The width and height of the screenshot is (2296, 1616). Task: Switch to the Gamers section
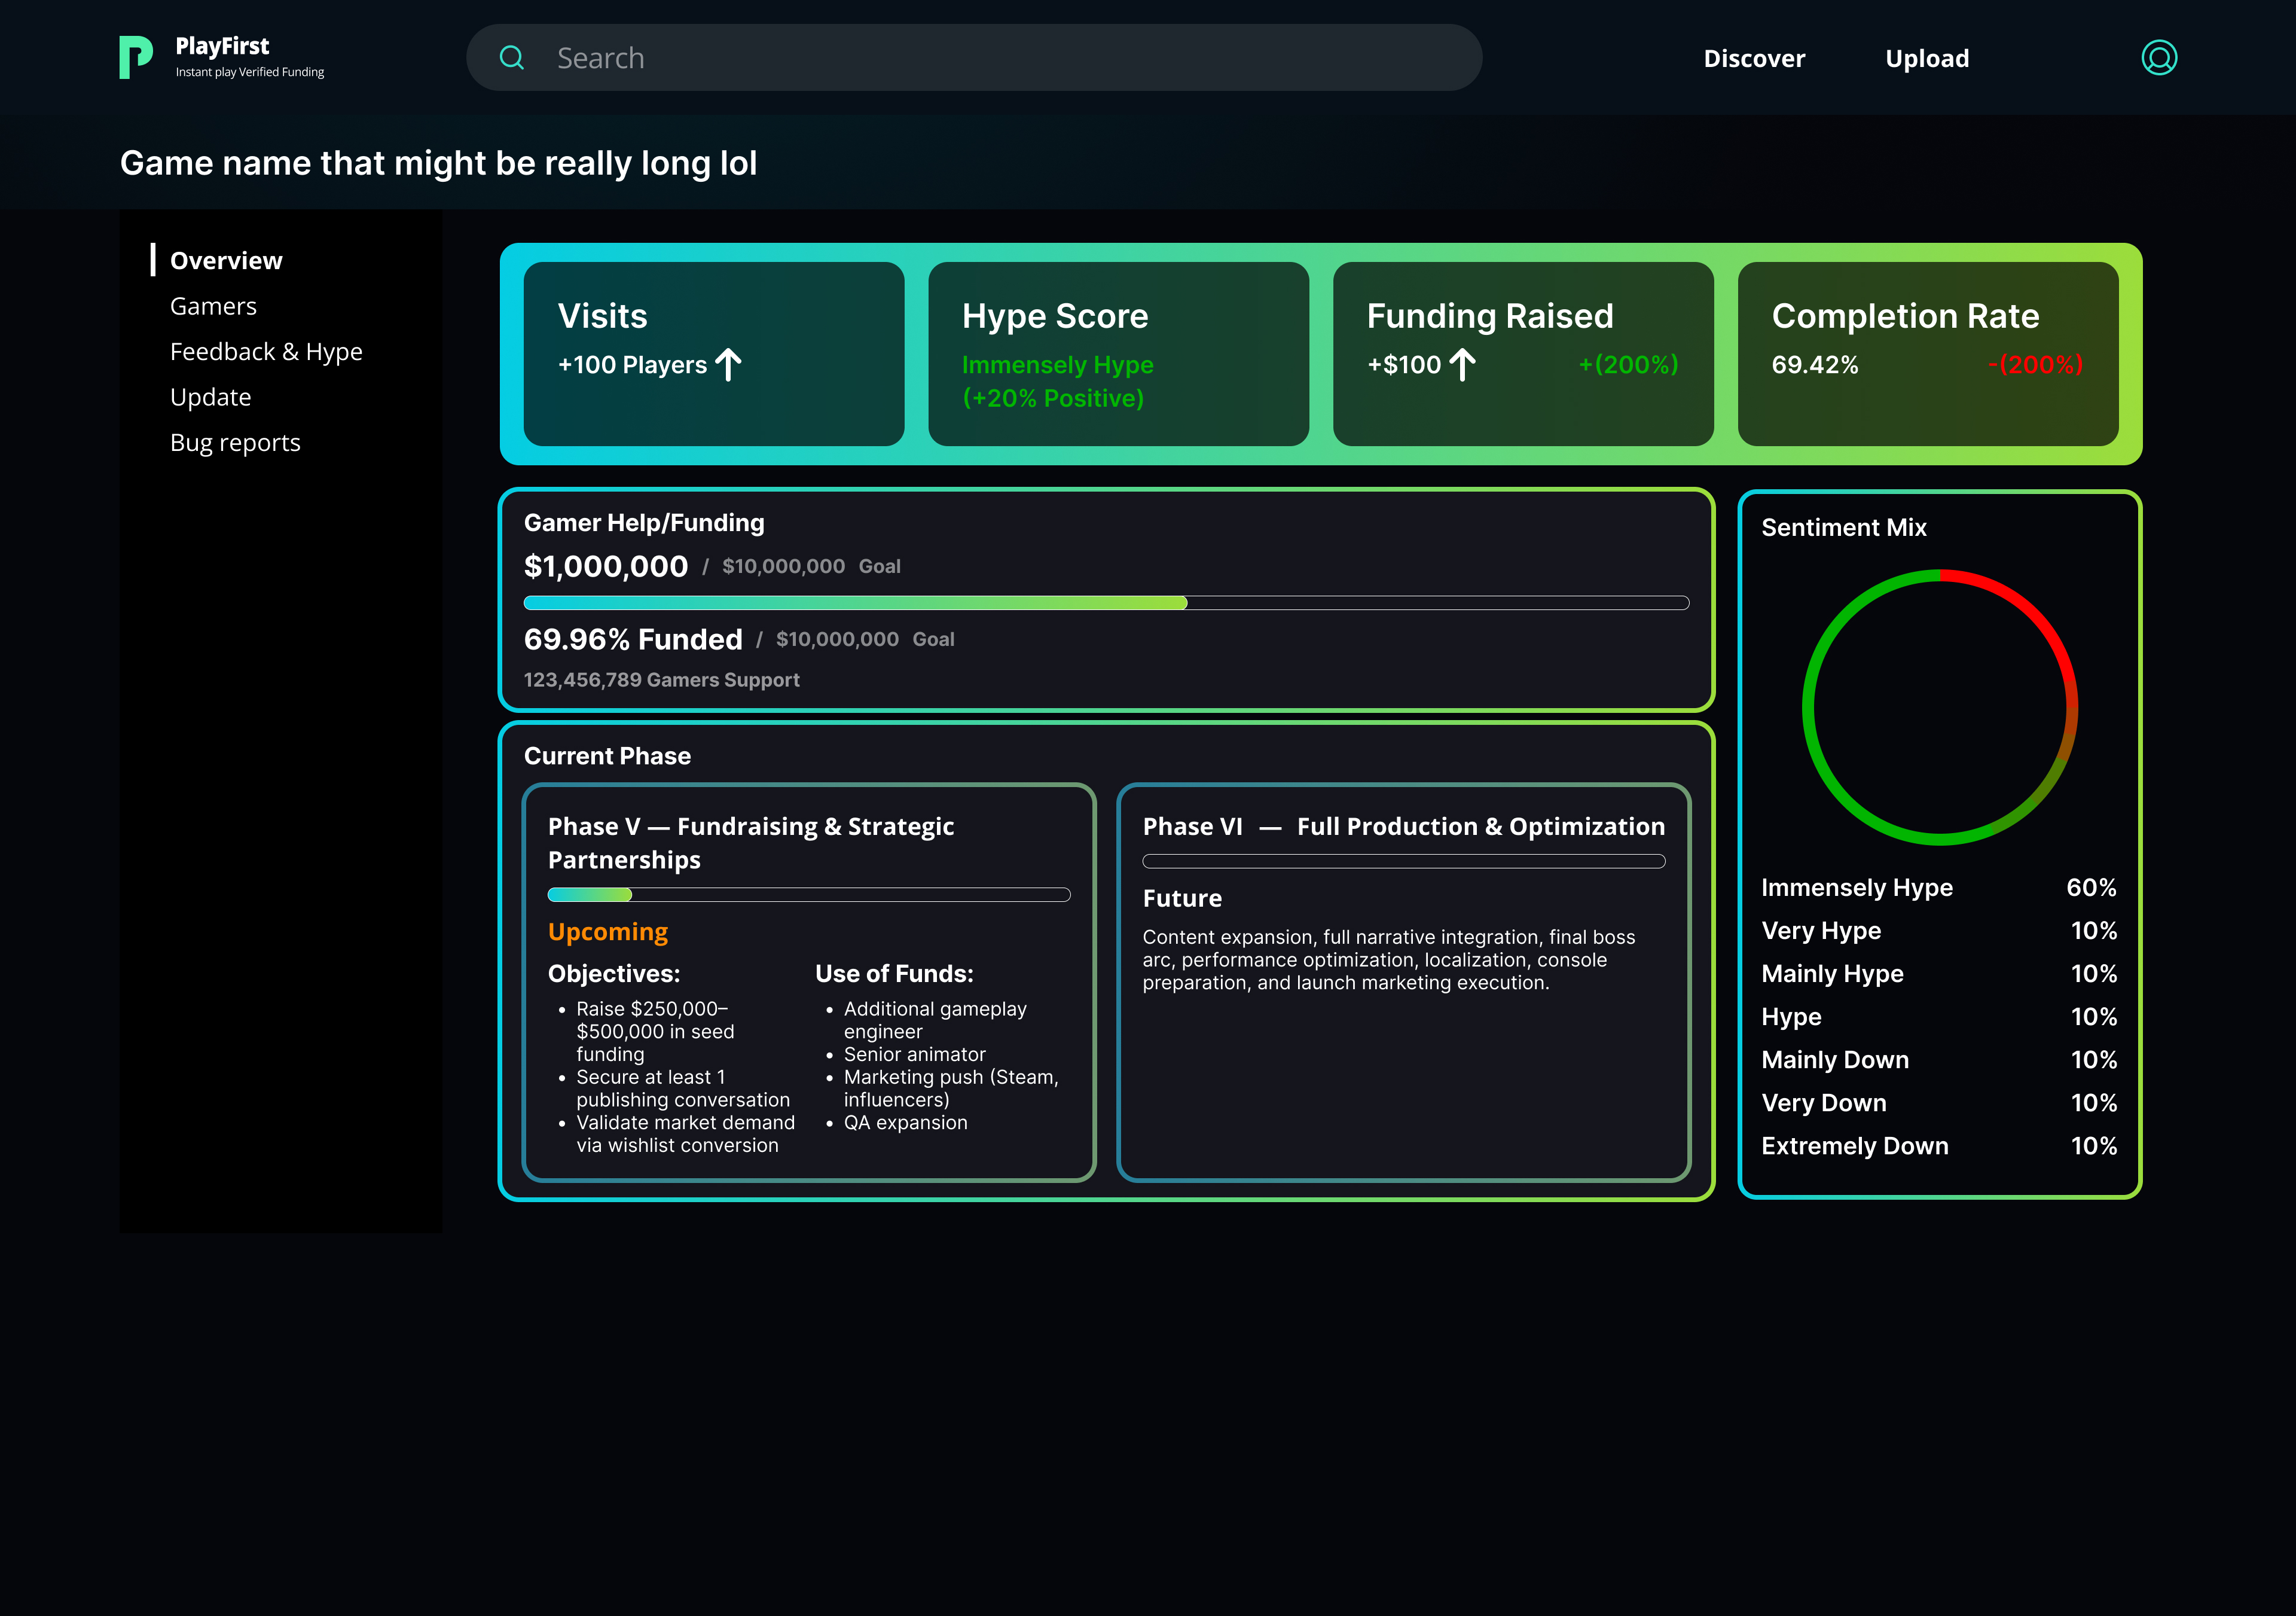click(x=213, y=306)
